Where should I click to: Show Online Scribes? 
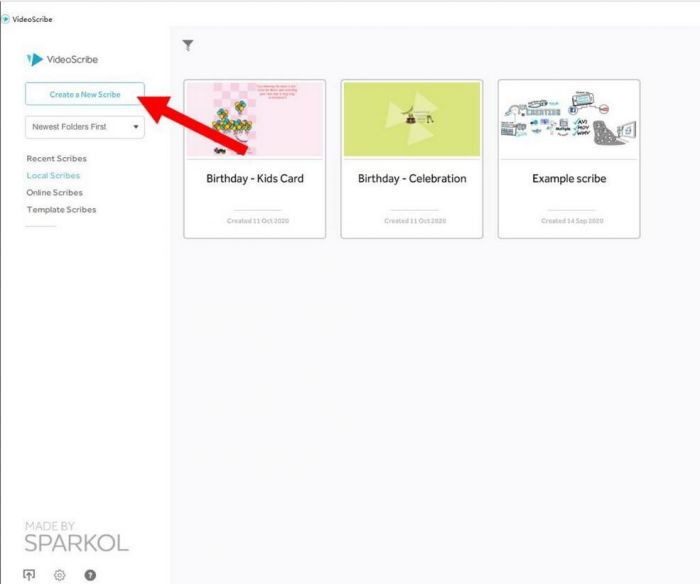(54, 192)
